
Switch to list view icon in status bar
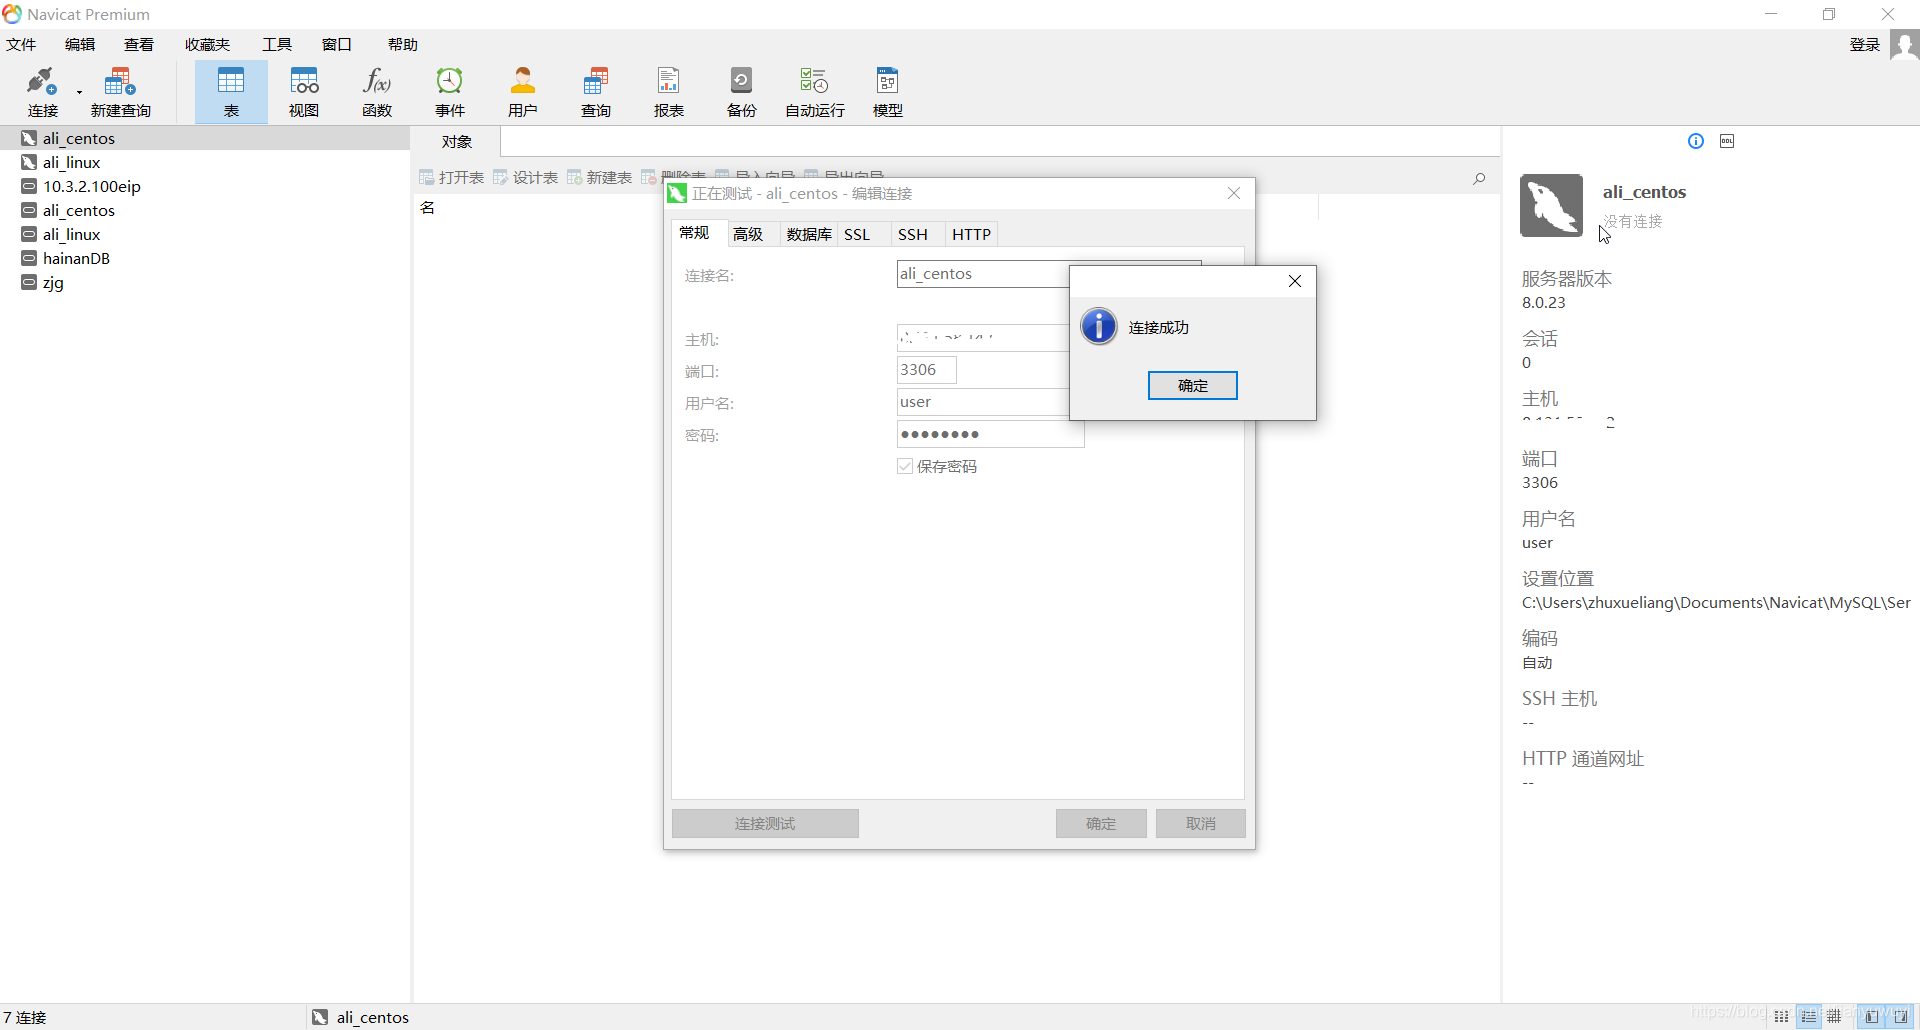click(x=1782, y=1016)
